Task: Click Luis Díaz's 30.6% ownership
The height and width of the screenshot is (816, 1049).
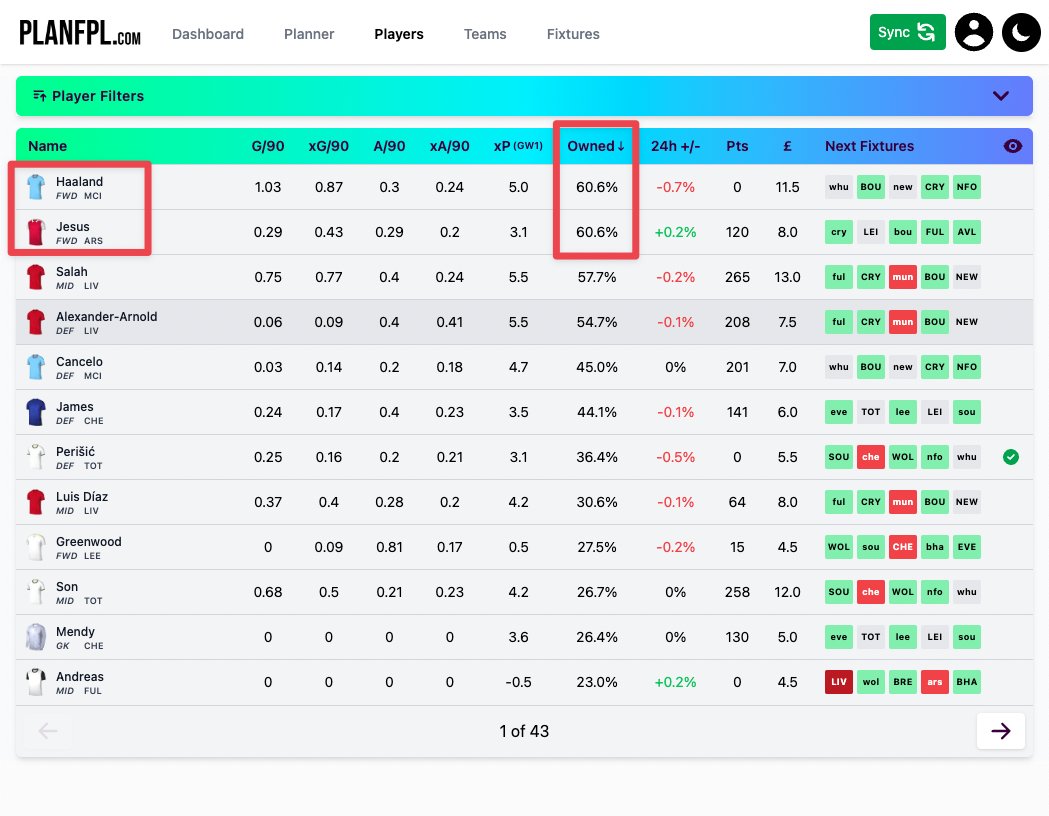Action: [x=597, y=502]
